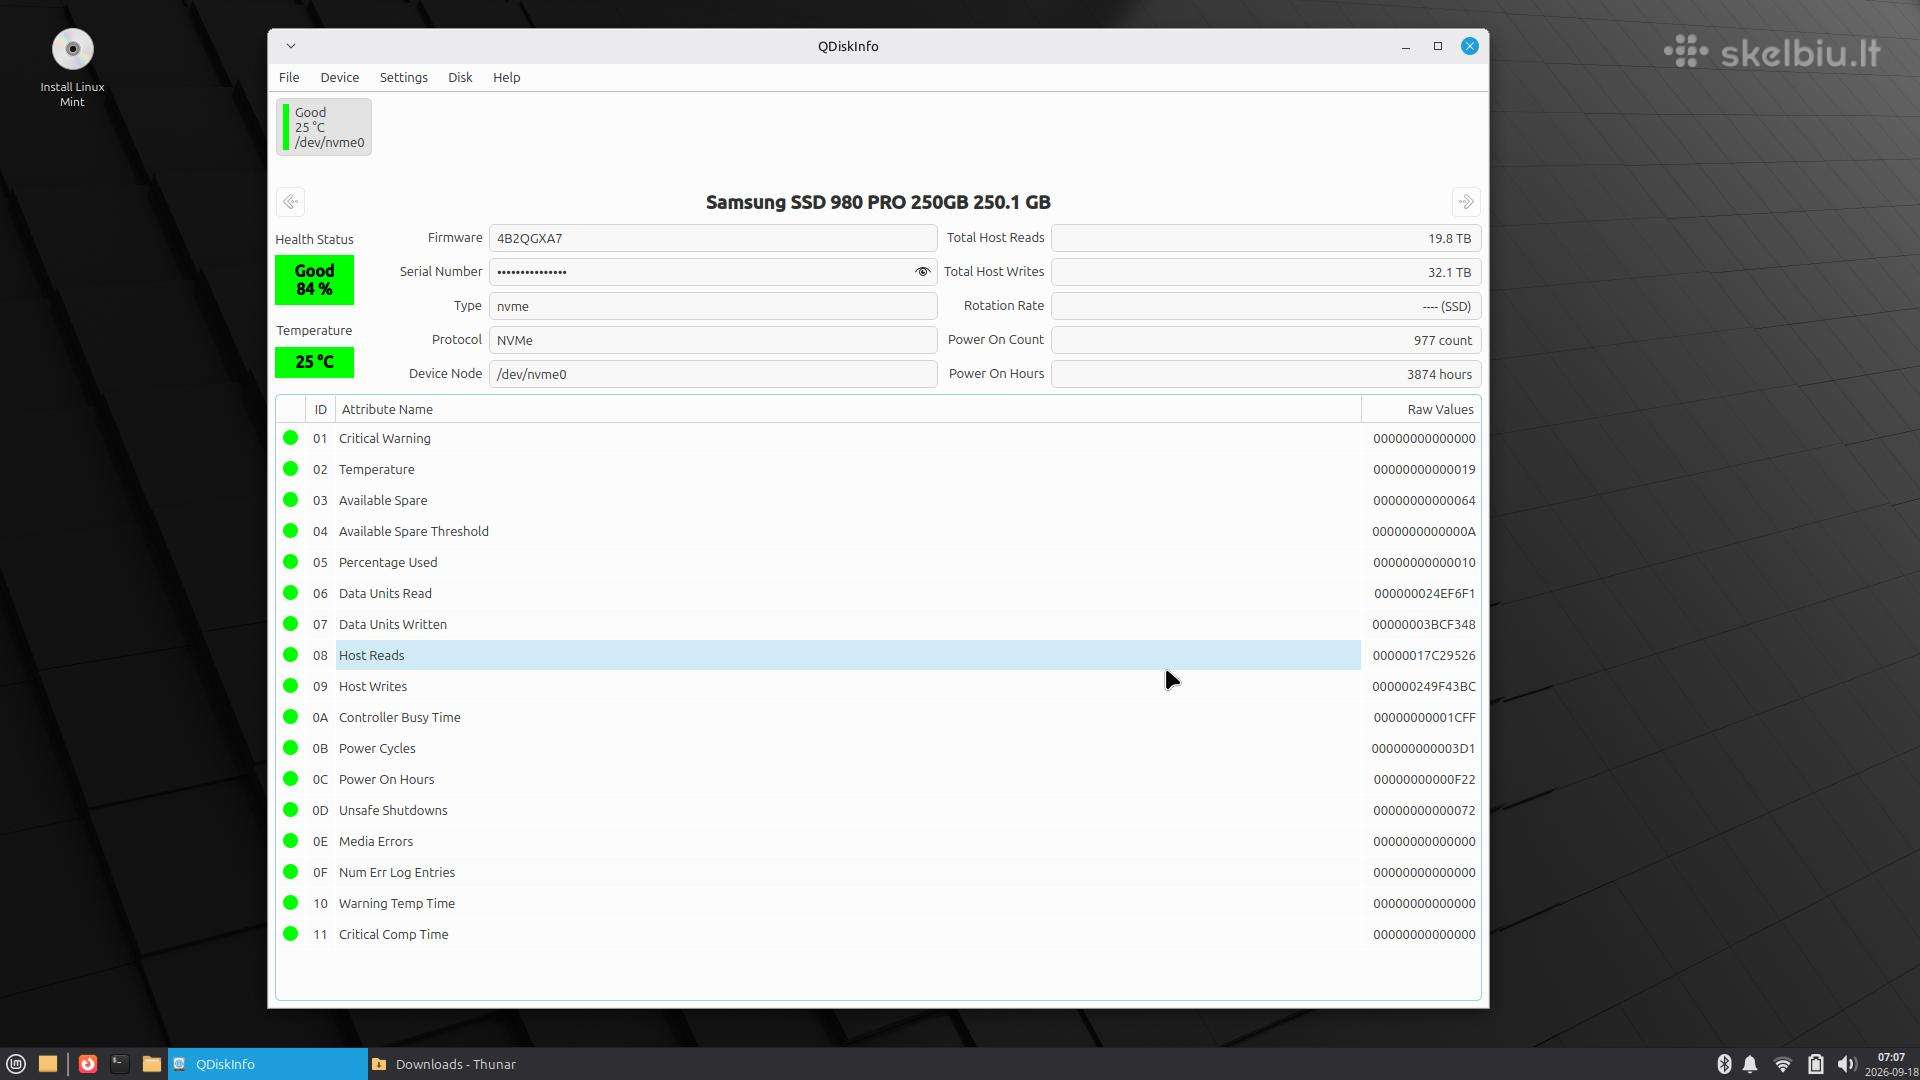Click the green status dot for Unsafe Shutdowns

click(x=290, y=810)
